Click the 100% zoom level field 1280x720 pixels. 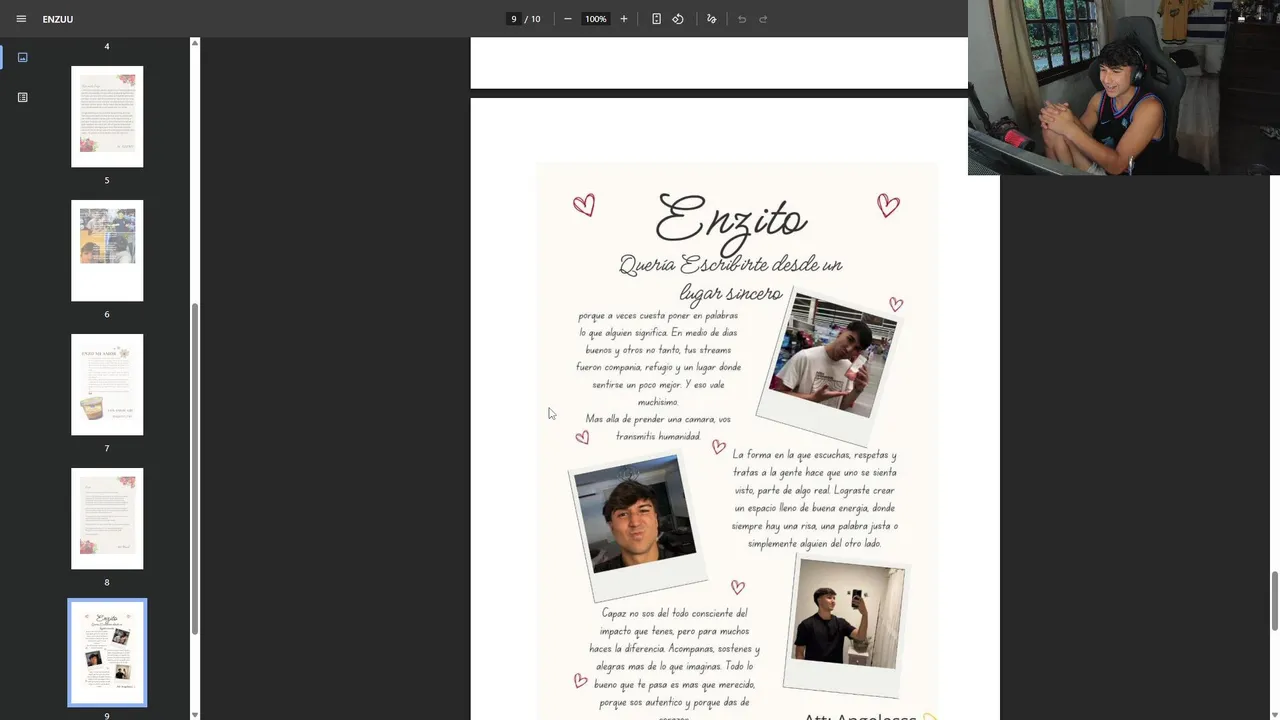596,19
